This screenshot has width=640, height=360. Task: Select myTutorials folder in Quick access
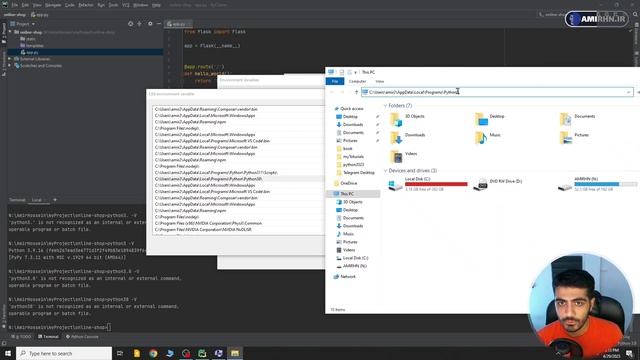click(353, 157)
